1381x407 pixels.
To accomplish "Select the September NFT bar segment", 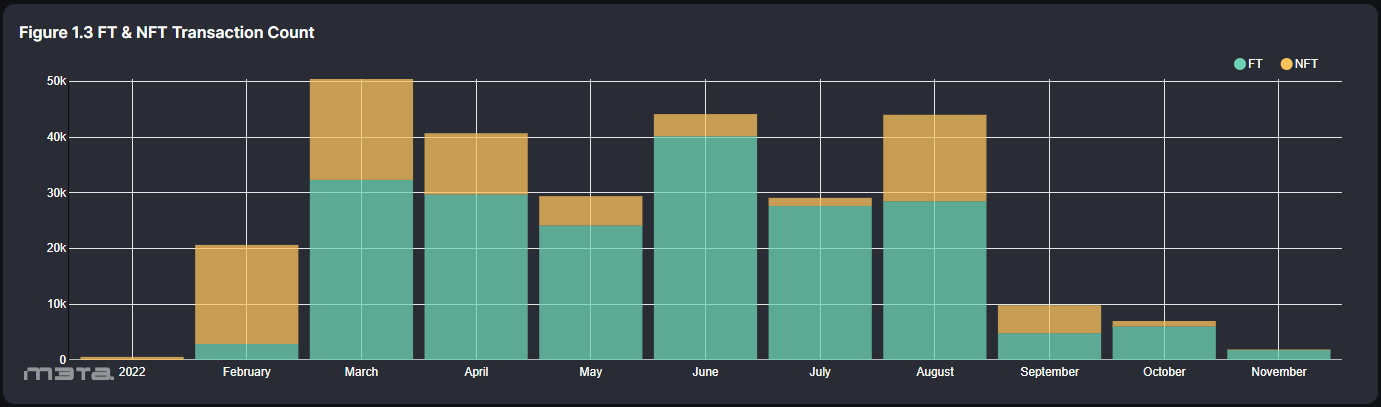I will click(1049, 319).
